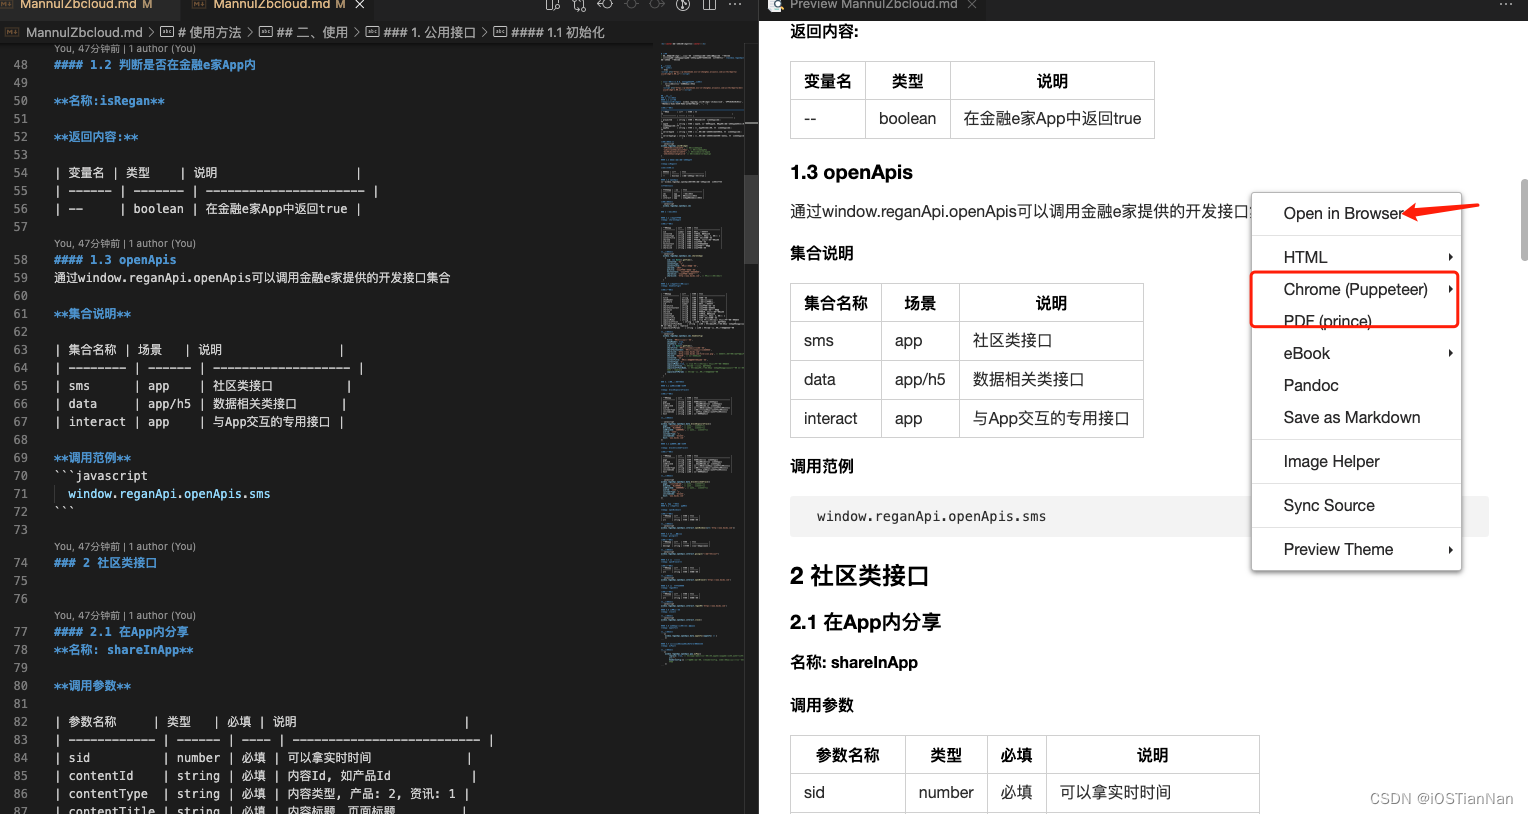Choose Open in Browser from context menu

point(1343,213)
